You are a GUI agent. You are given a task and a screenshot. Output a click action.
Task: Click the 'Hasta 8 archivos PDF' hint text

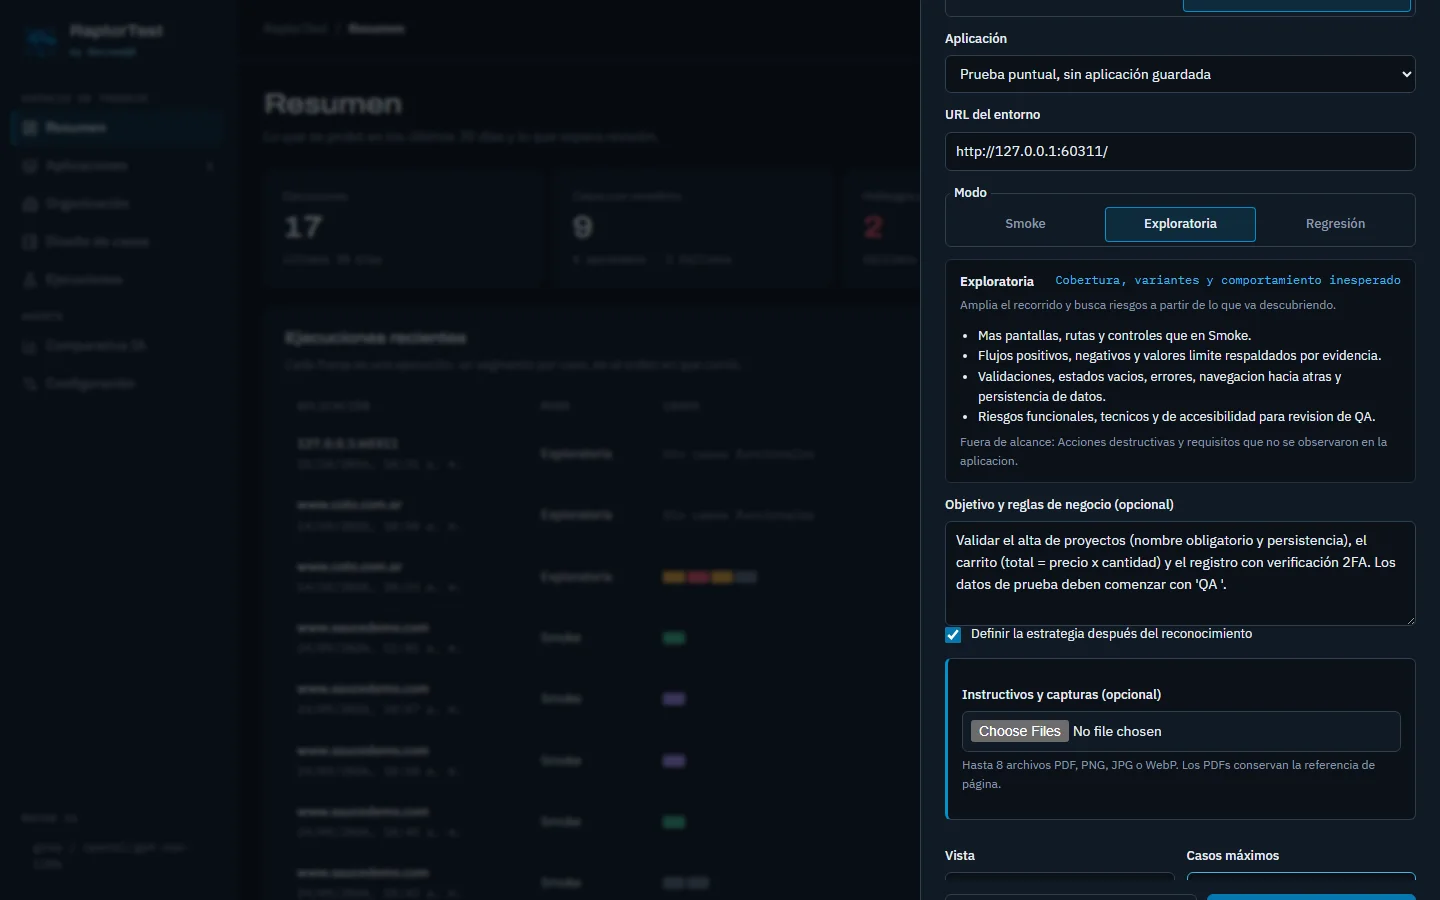click(x=1168, y=774)
